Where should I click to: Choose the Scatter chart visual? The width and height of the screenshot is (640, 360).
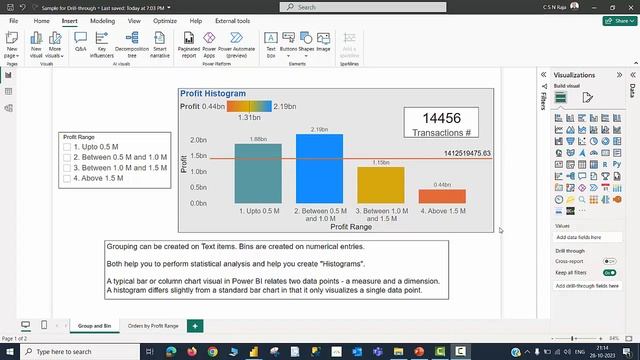[582, 141]
